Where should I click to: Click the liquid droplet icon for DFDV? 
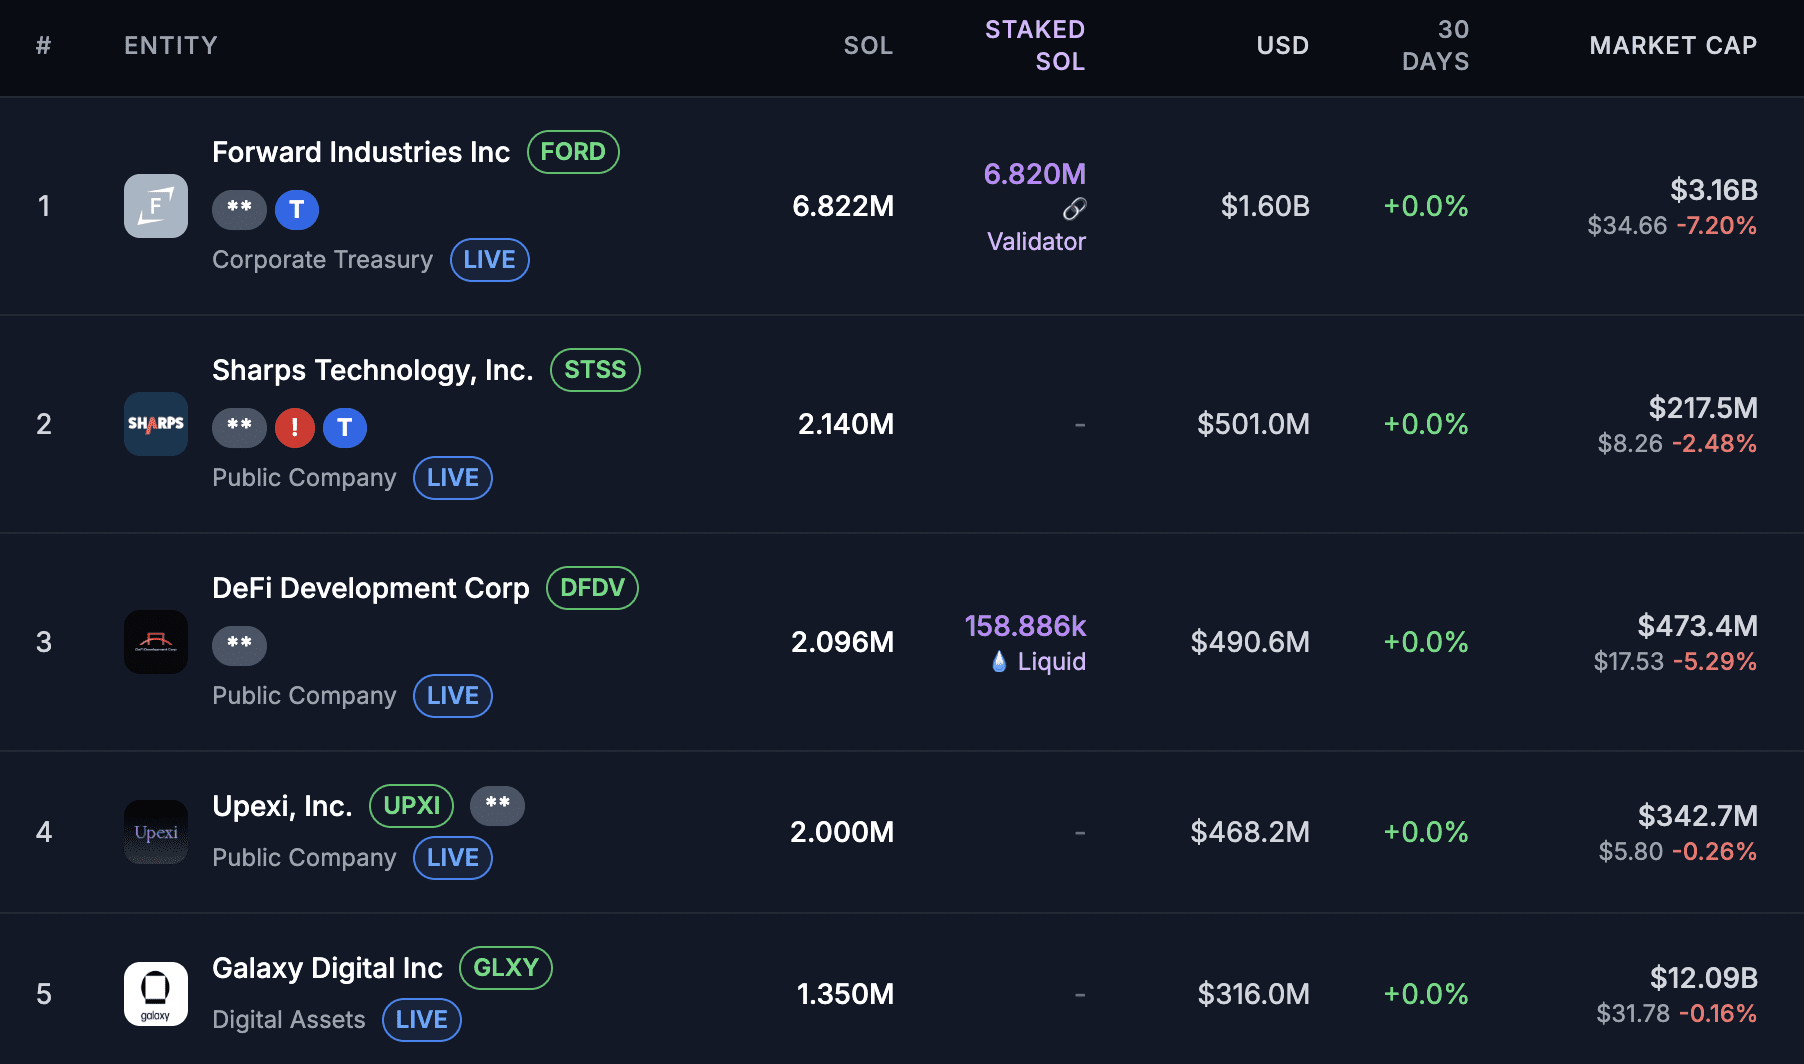(x=999, y=662)
